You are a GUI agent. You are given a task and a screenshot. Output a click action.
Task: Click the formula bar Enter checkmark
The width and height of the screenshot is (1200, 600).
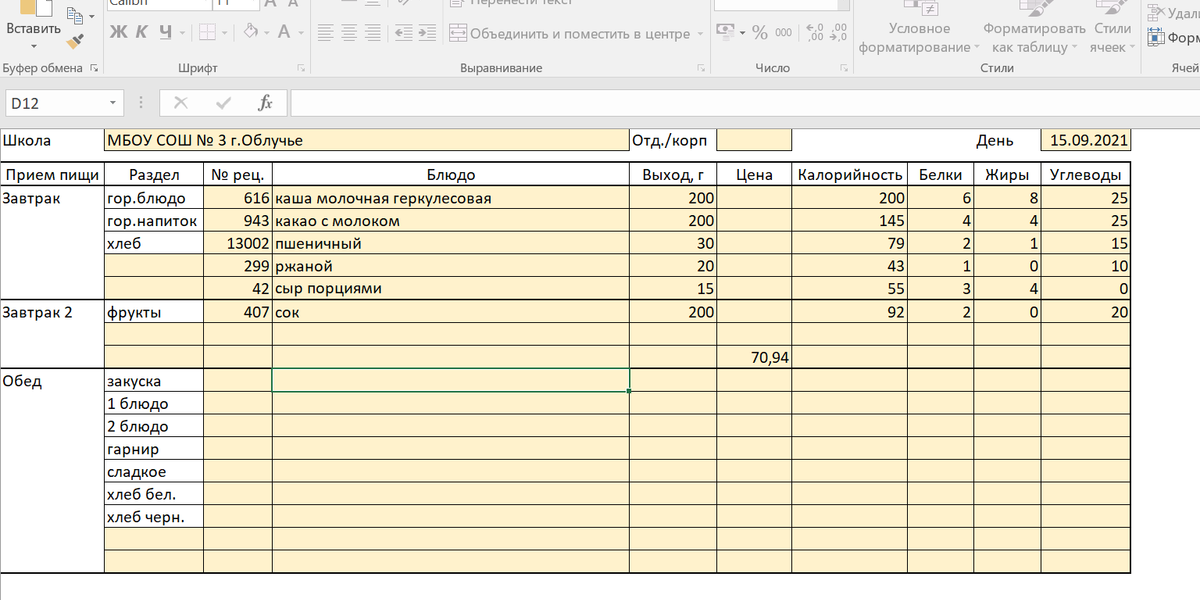[223, 103]
